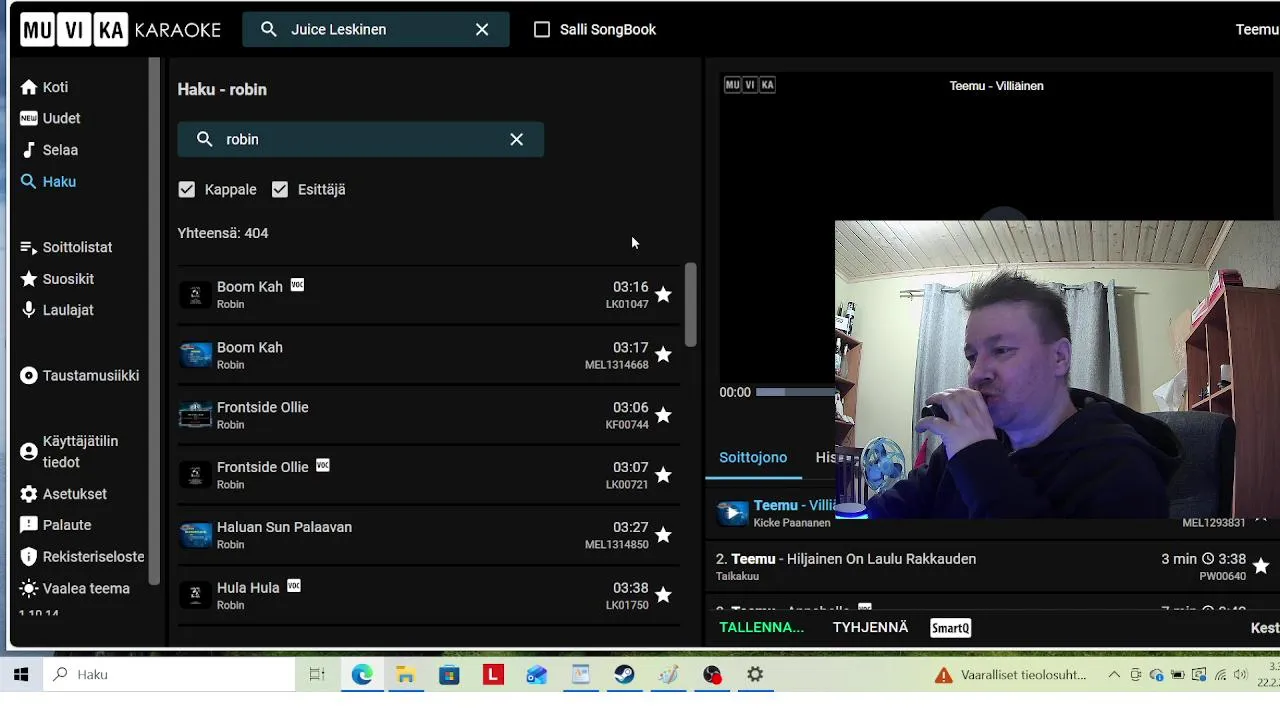Open Käyttäjätilin tiedot account info
Image resolution: width=1280 pixels, height=720 pixels.
click(x=69, y=452)
